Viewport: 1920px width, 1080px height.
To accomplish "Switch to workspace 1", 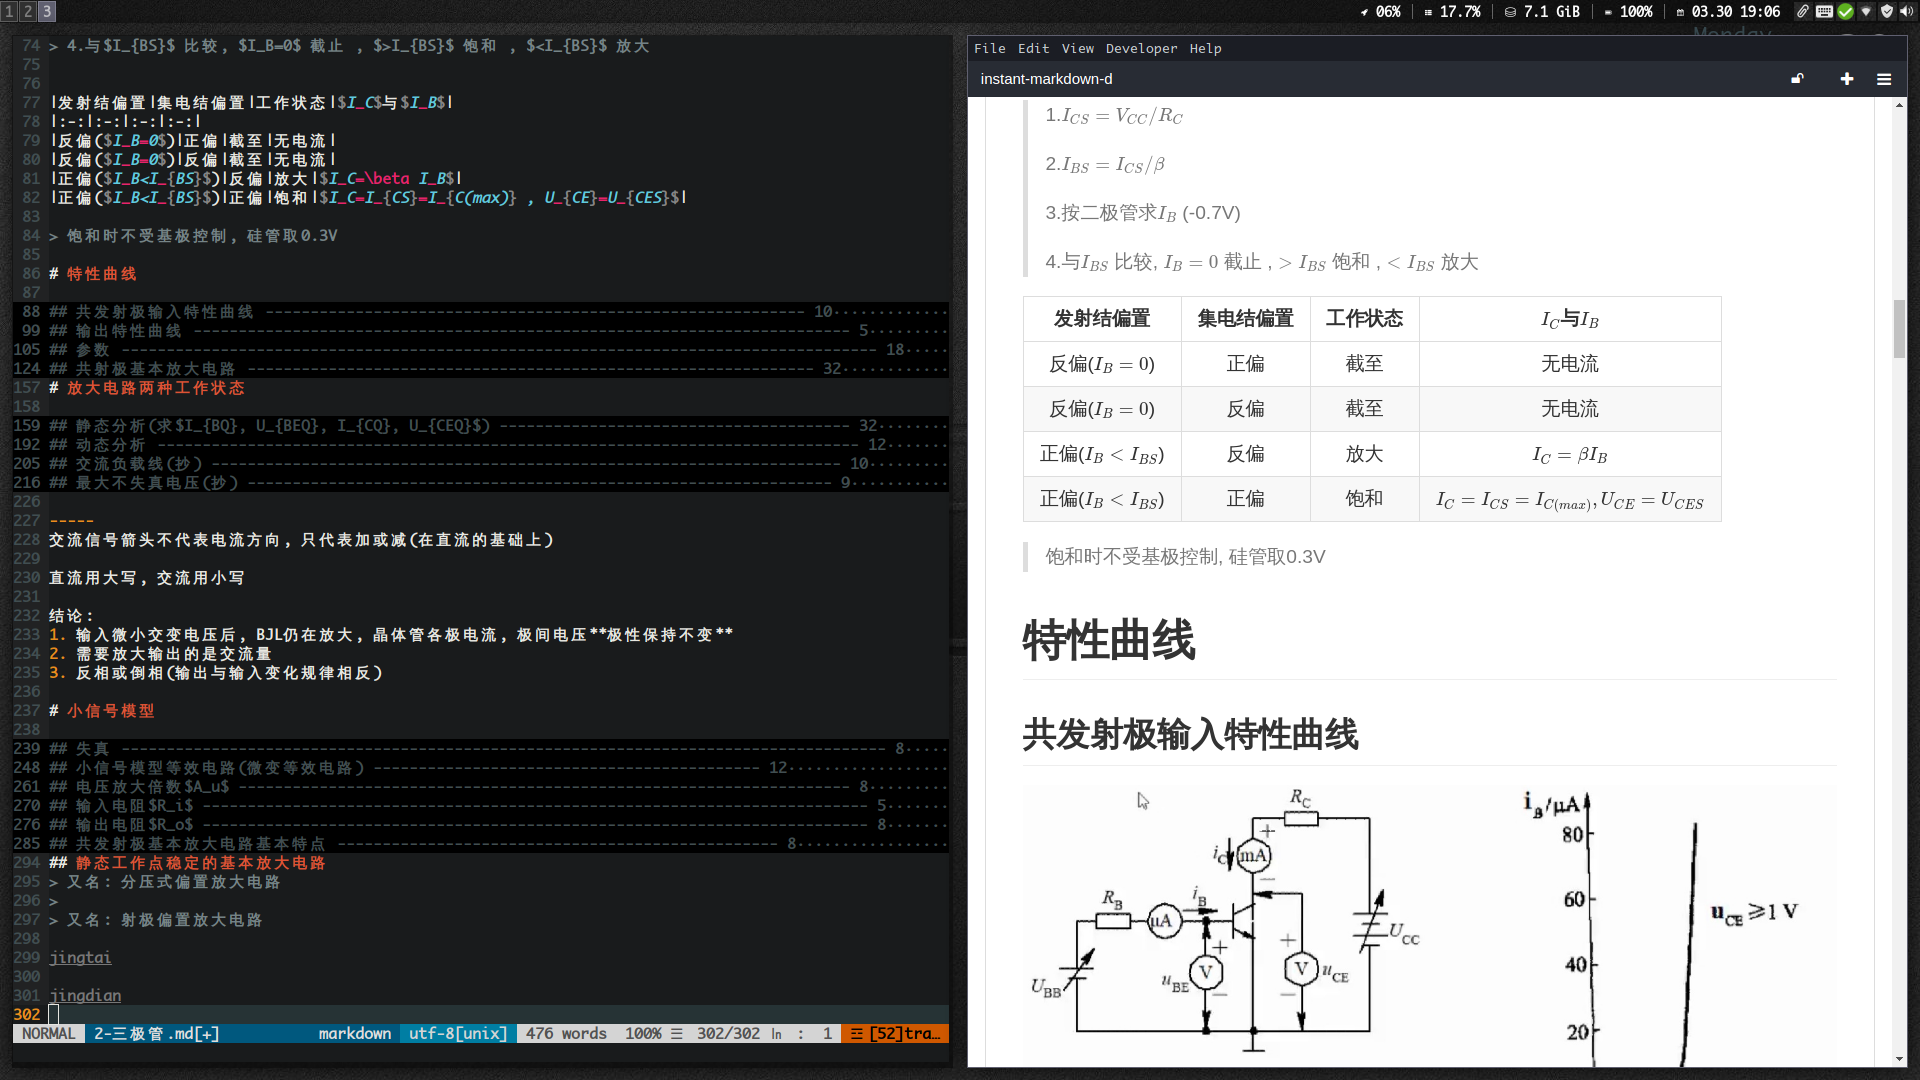I will tap(9, 11).
